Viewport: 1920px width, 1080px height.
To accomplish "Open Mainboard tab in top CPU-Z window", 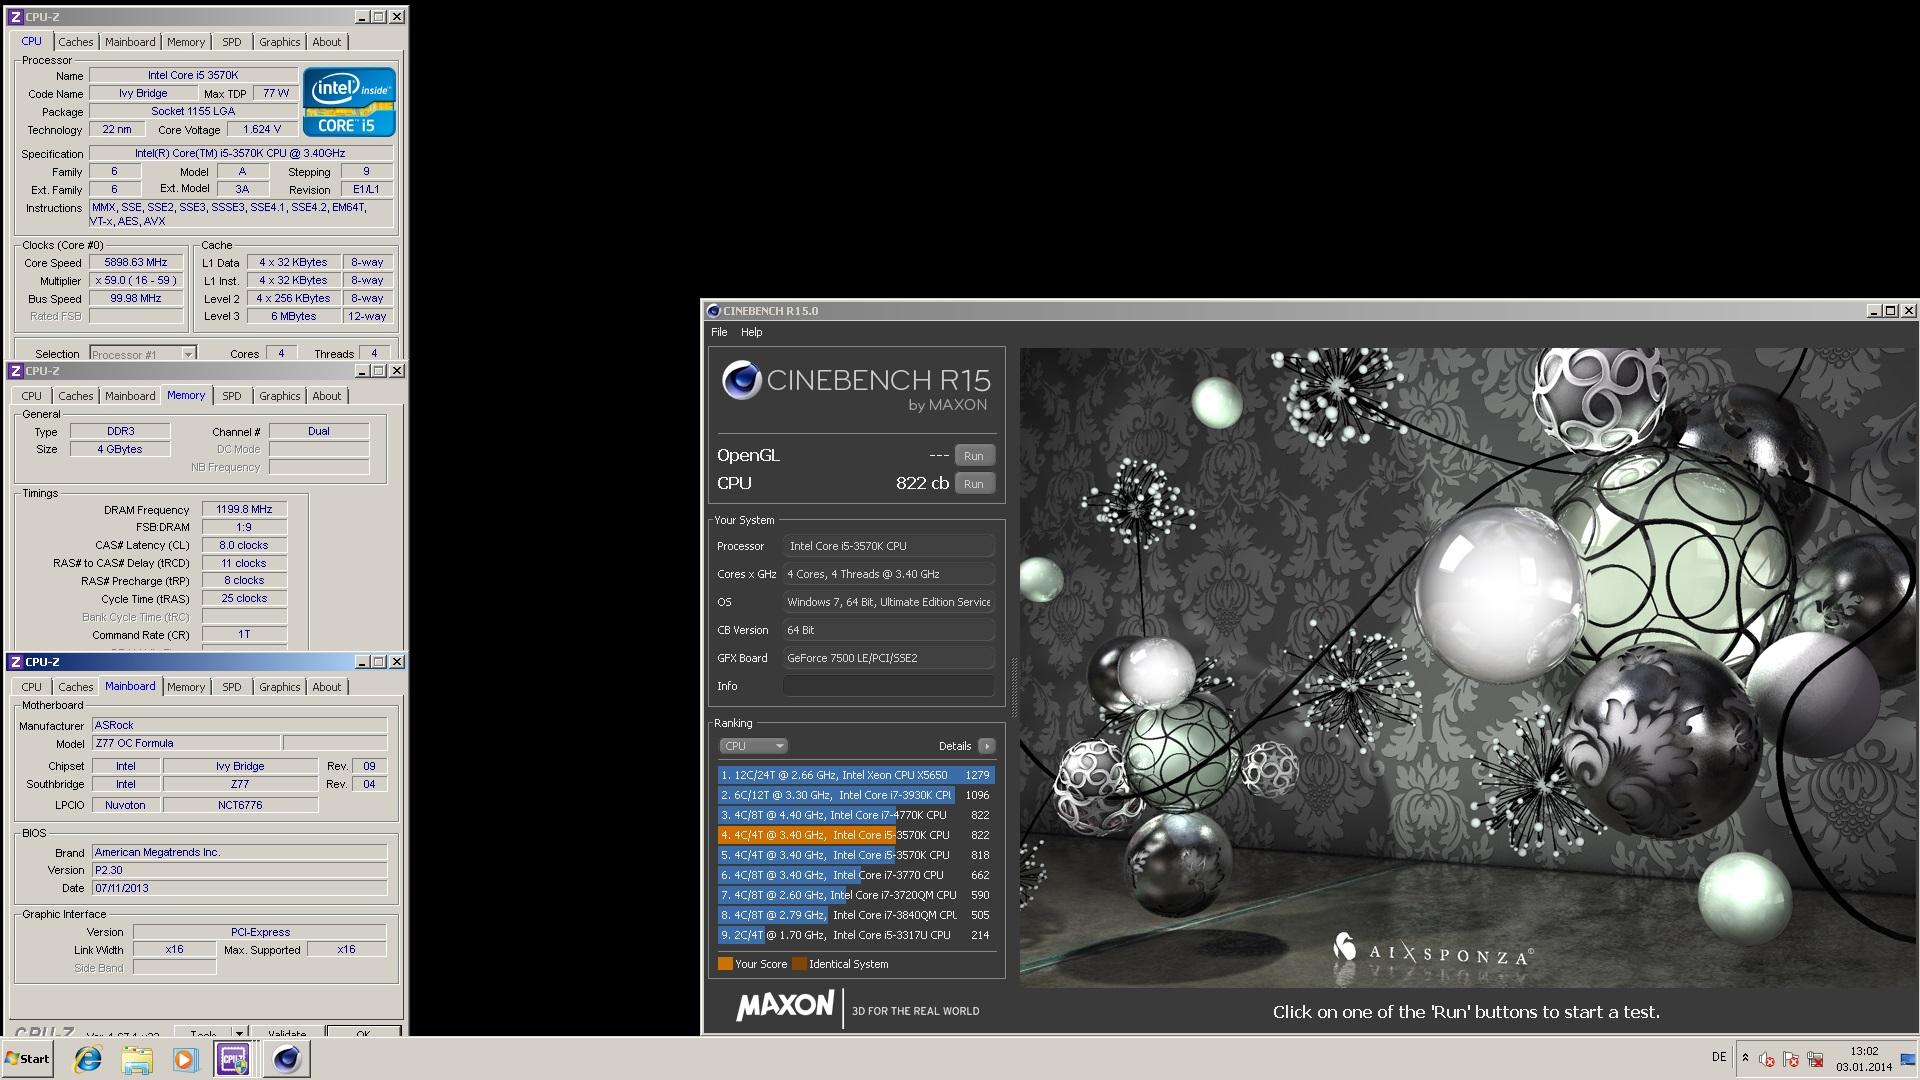I will click(130, 42).
